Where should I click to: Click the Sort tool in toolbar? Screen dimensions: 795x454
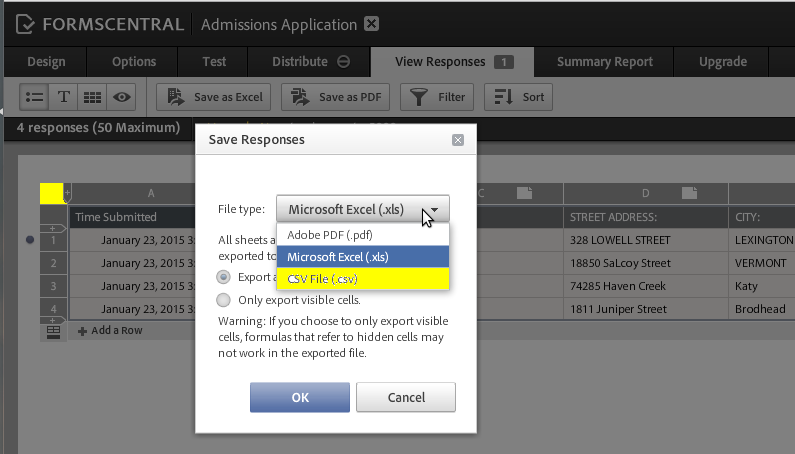point(519,97)
